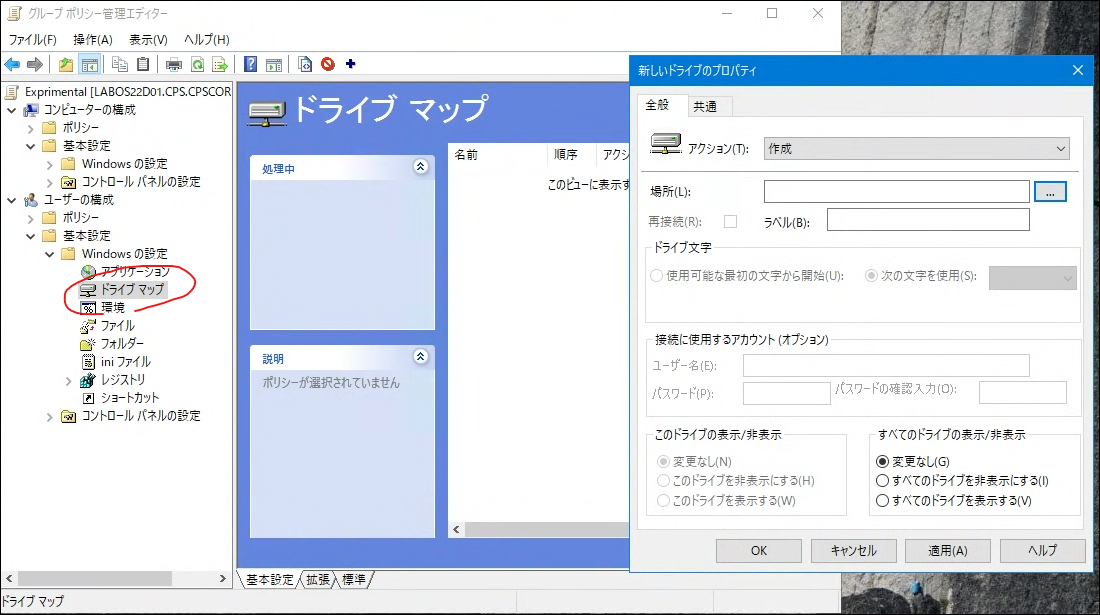Select 次の文字を使用 radio button
The image size is (1100, 615).
[x=871, y=276]
